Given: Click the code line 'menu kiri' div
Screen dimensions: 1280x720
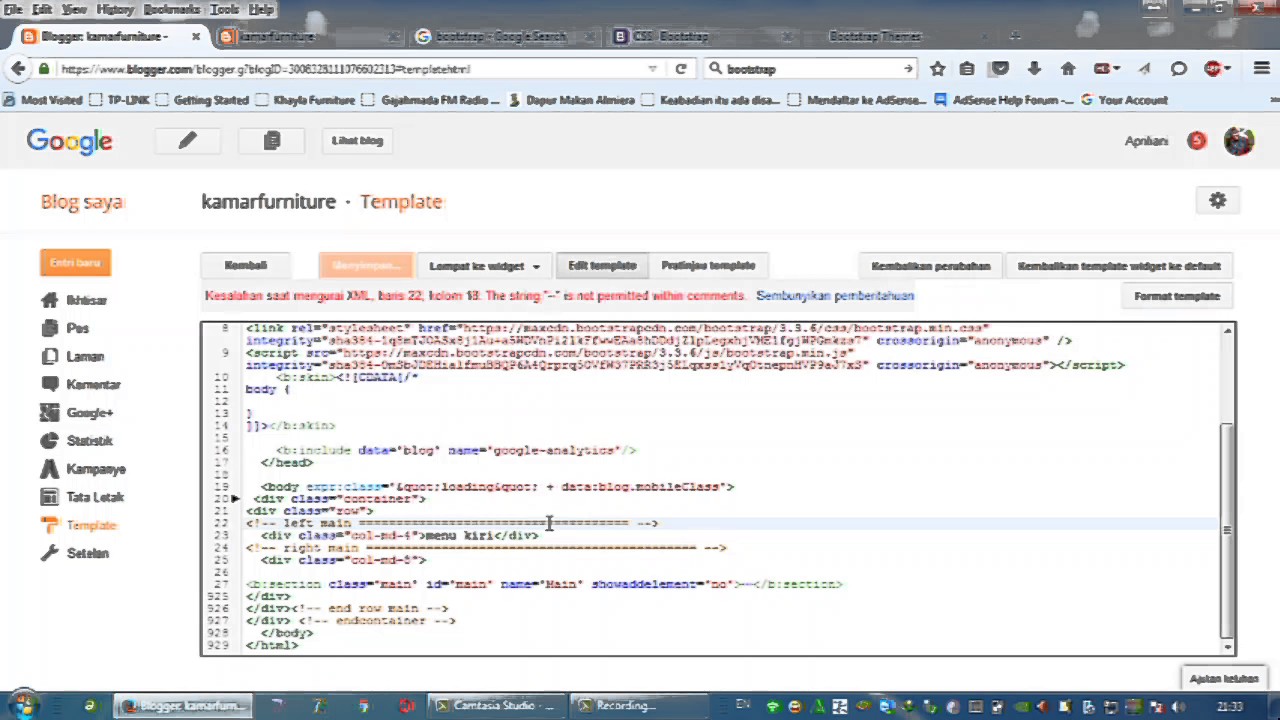Looking at the screenshot, I should [x=399, y=535].
